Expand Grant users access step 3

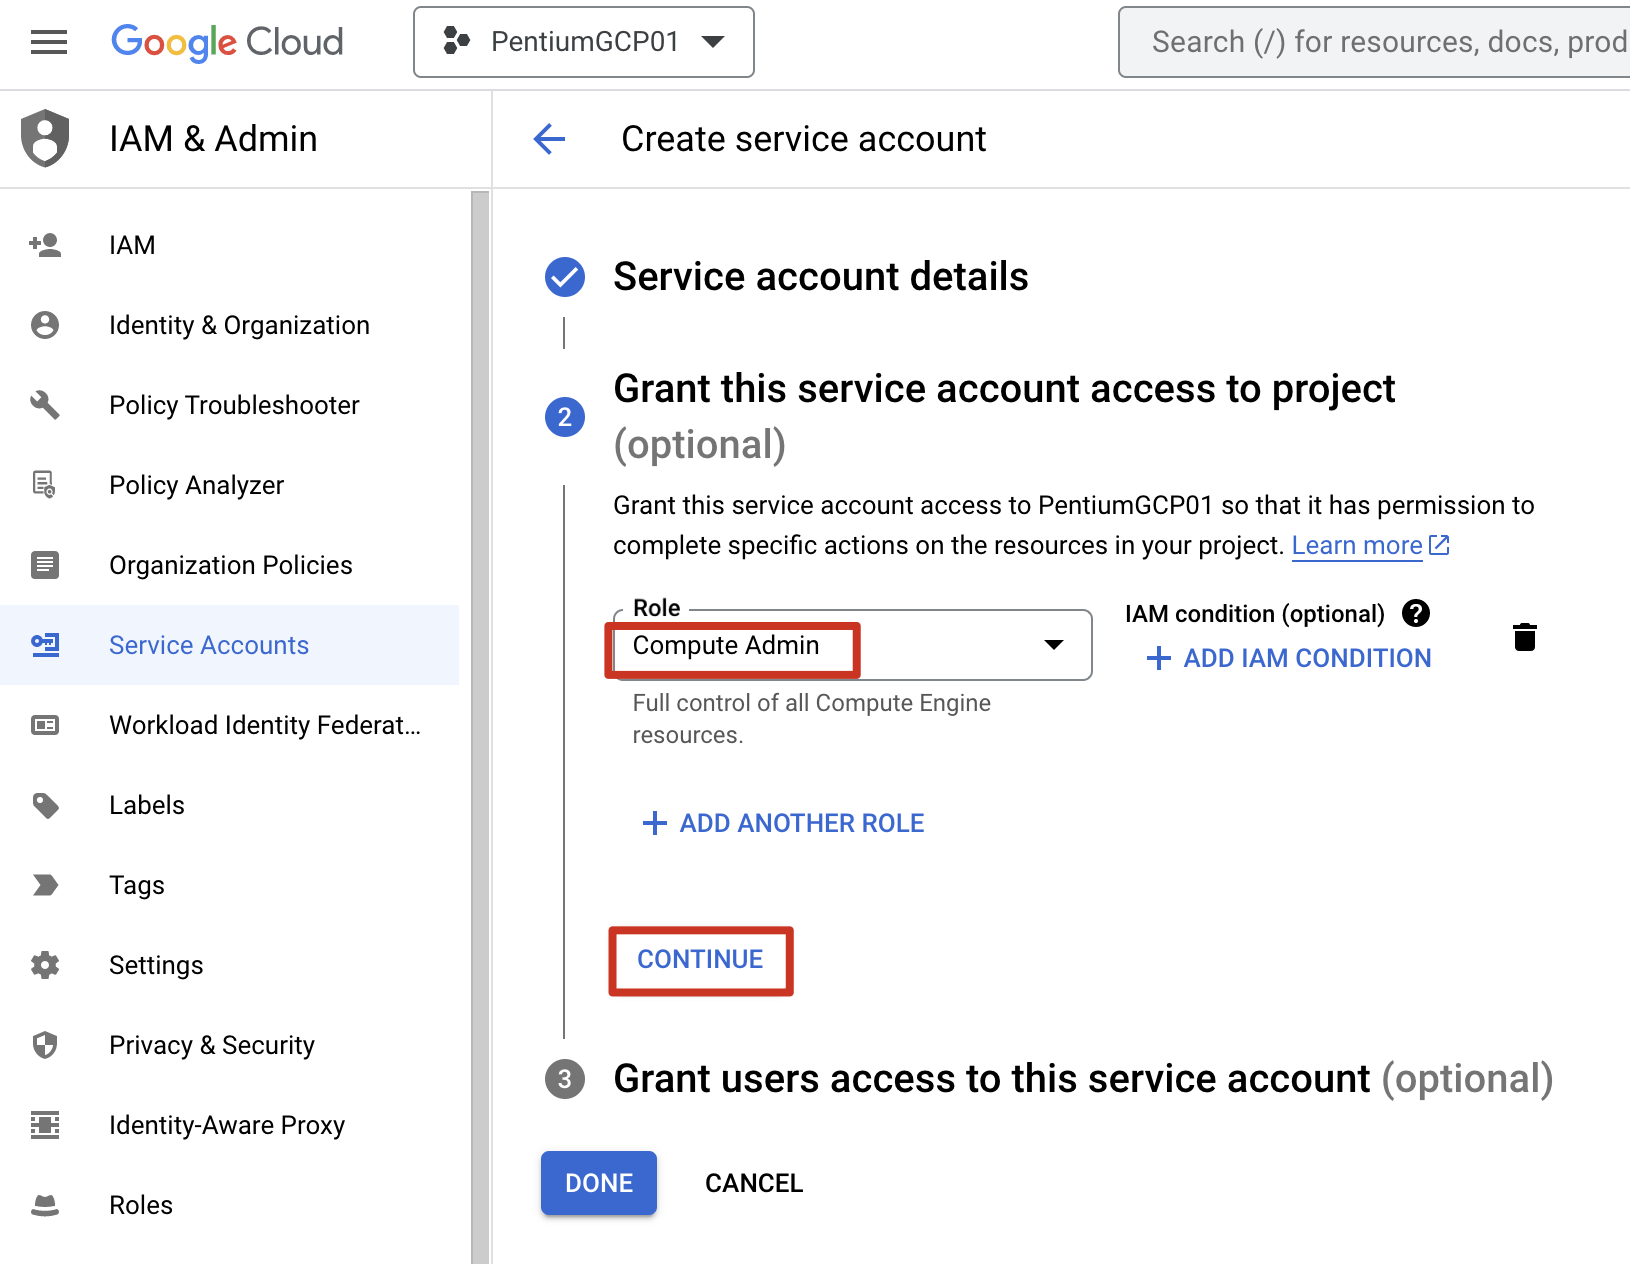click(1083, 1079)
